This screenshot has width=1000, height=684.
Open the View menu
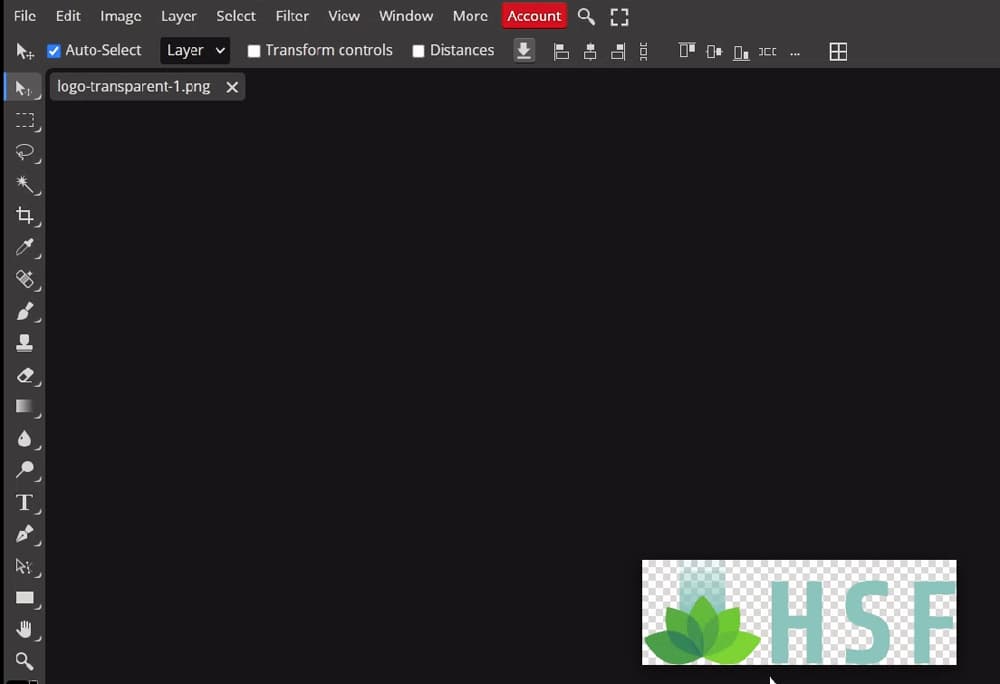[x=344, y=16]
